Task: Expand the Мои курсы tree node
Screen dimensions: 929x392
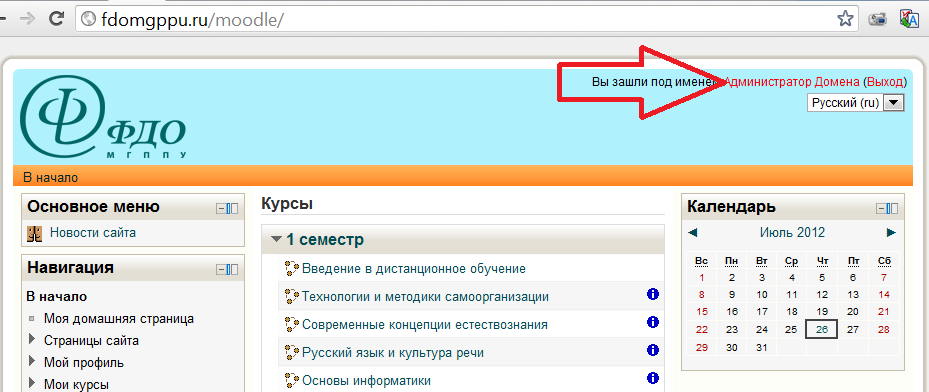Action: (x=32, y=384)
